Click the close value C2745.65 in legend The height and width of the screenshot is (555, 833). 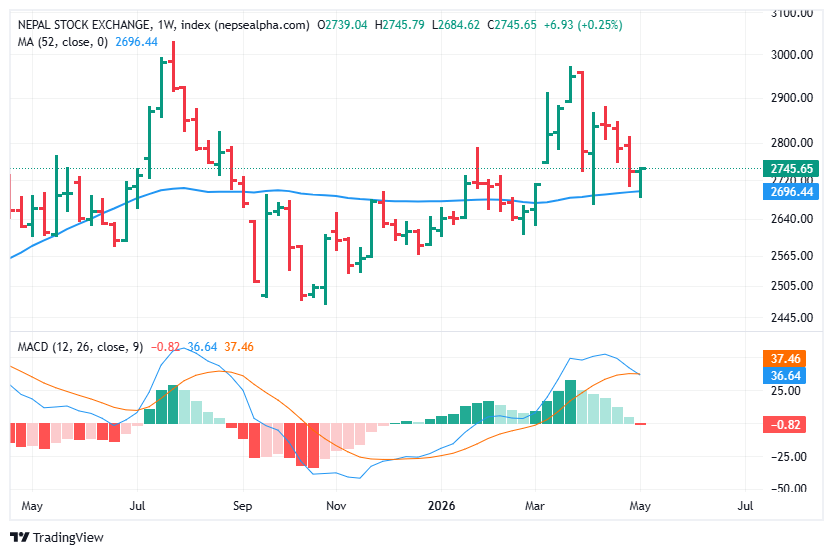coord(512,25)
